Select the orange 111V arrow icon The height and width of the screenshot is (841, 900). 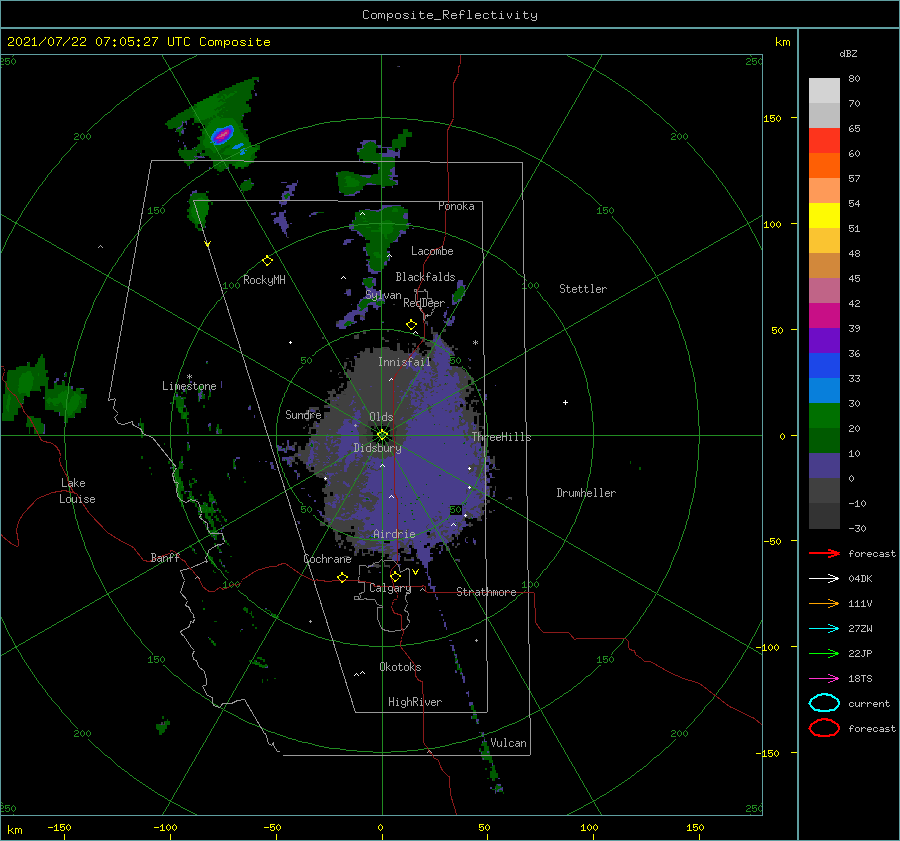pos(824,603)
